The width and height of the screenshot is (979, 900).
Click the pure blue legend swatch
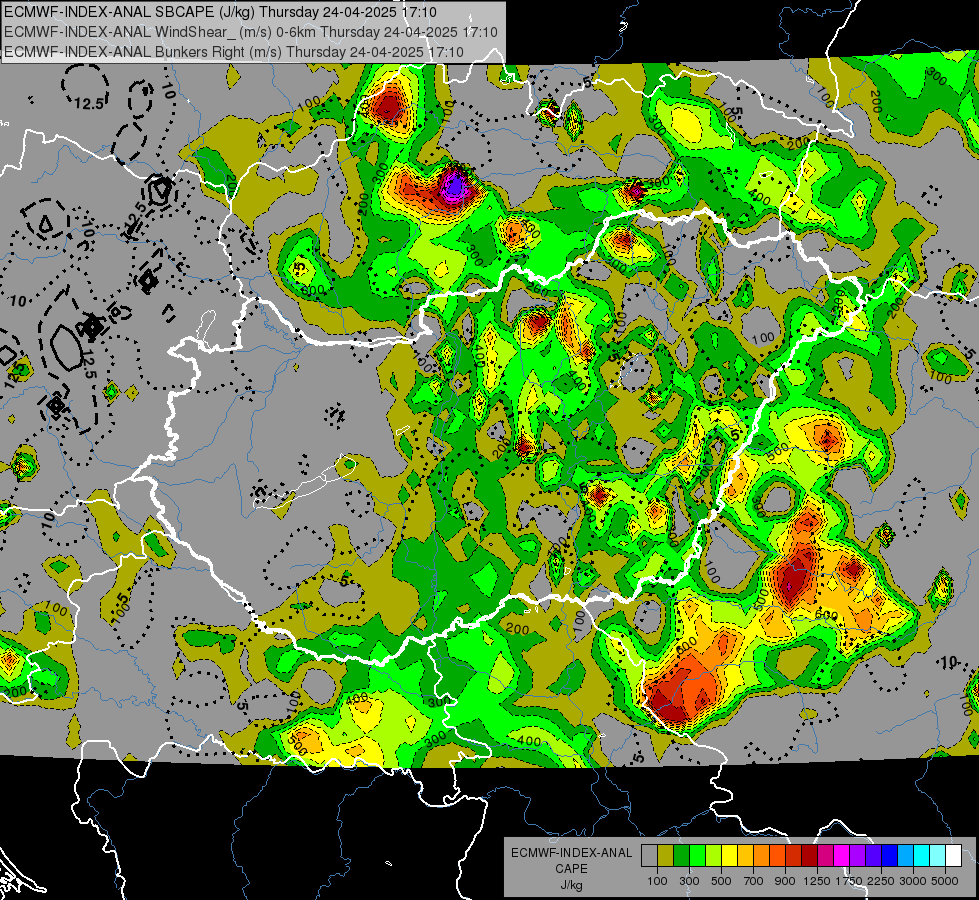pyautogui.click(x=890, y=856)
